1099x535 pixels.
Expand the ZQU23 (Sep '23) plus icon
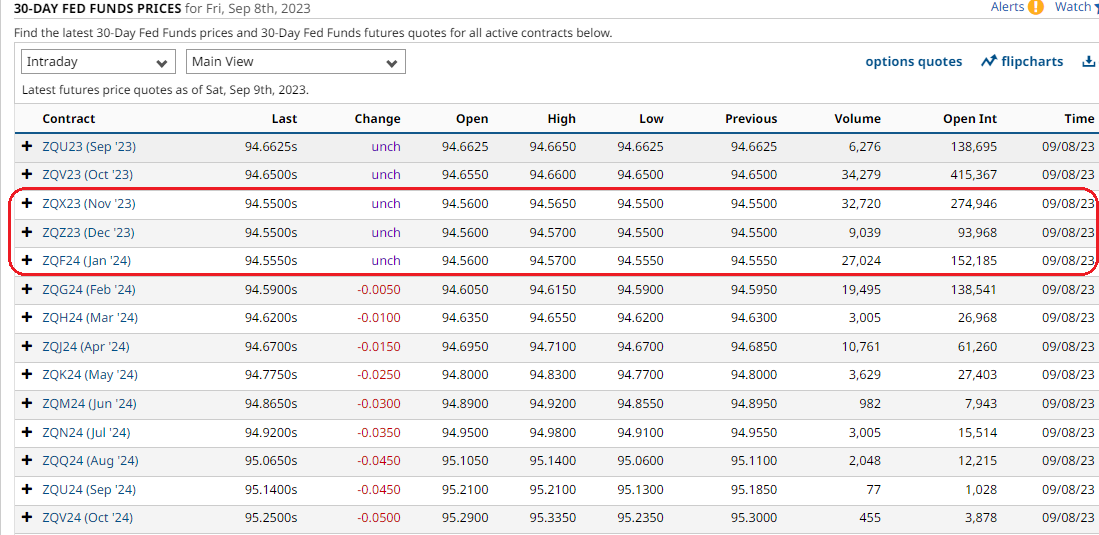(27, 147)
